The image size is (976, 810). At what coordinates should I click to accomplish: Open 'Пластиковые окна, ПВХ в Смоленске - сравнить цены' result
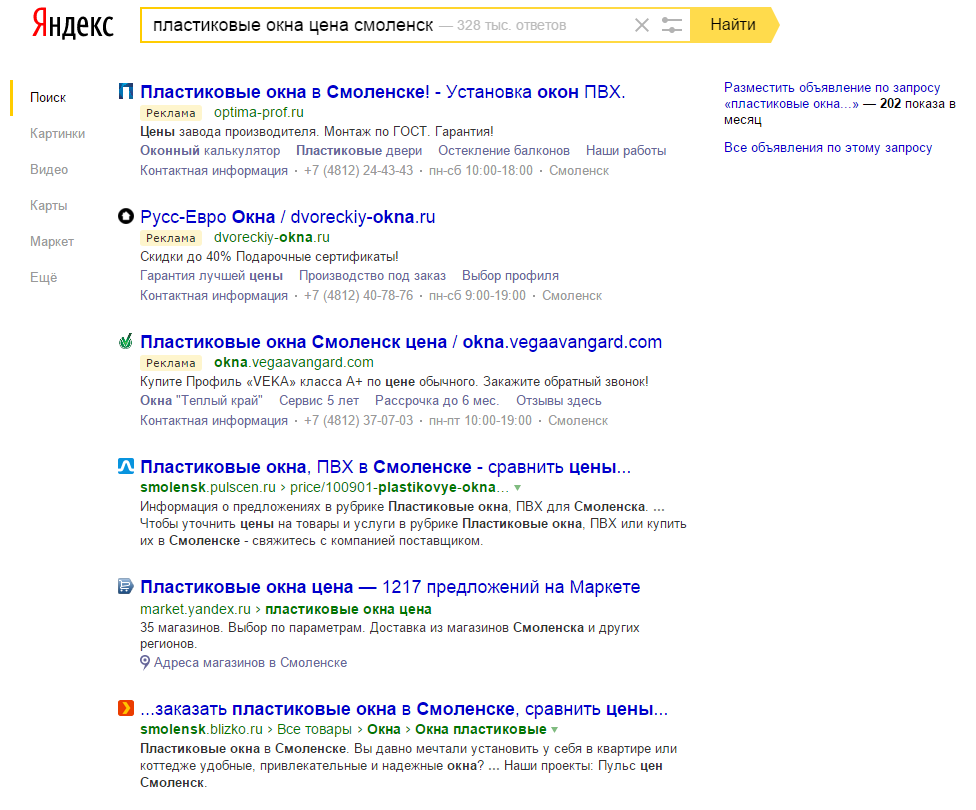point(385,467)
